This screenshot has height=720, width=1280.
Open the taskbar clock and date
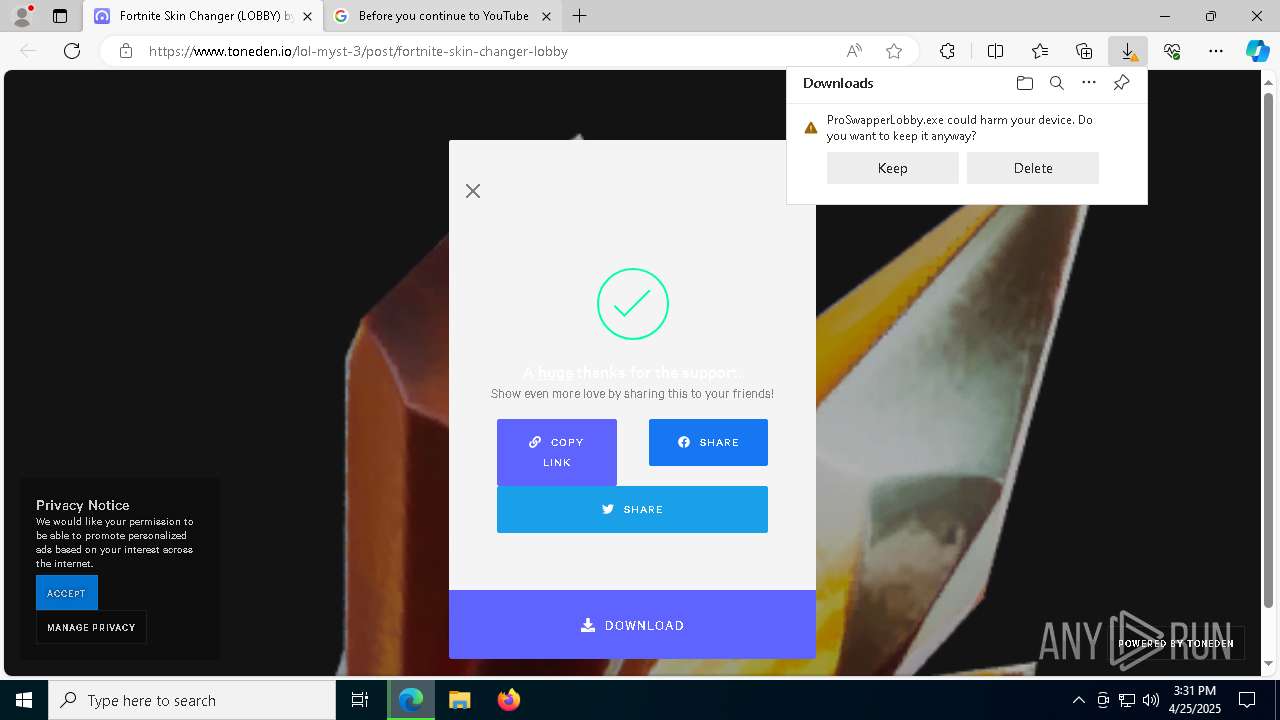tap(1195, 700)
